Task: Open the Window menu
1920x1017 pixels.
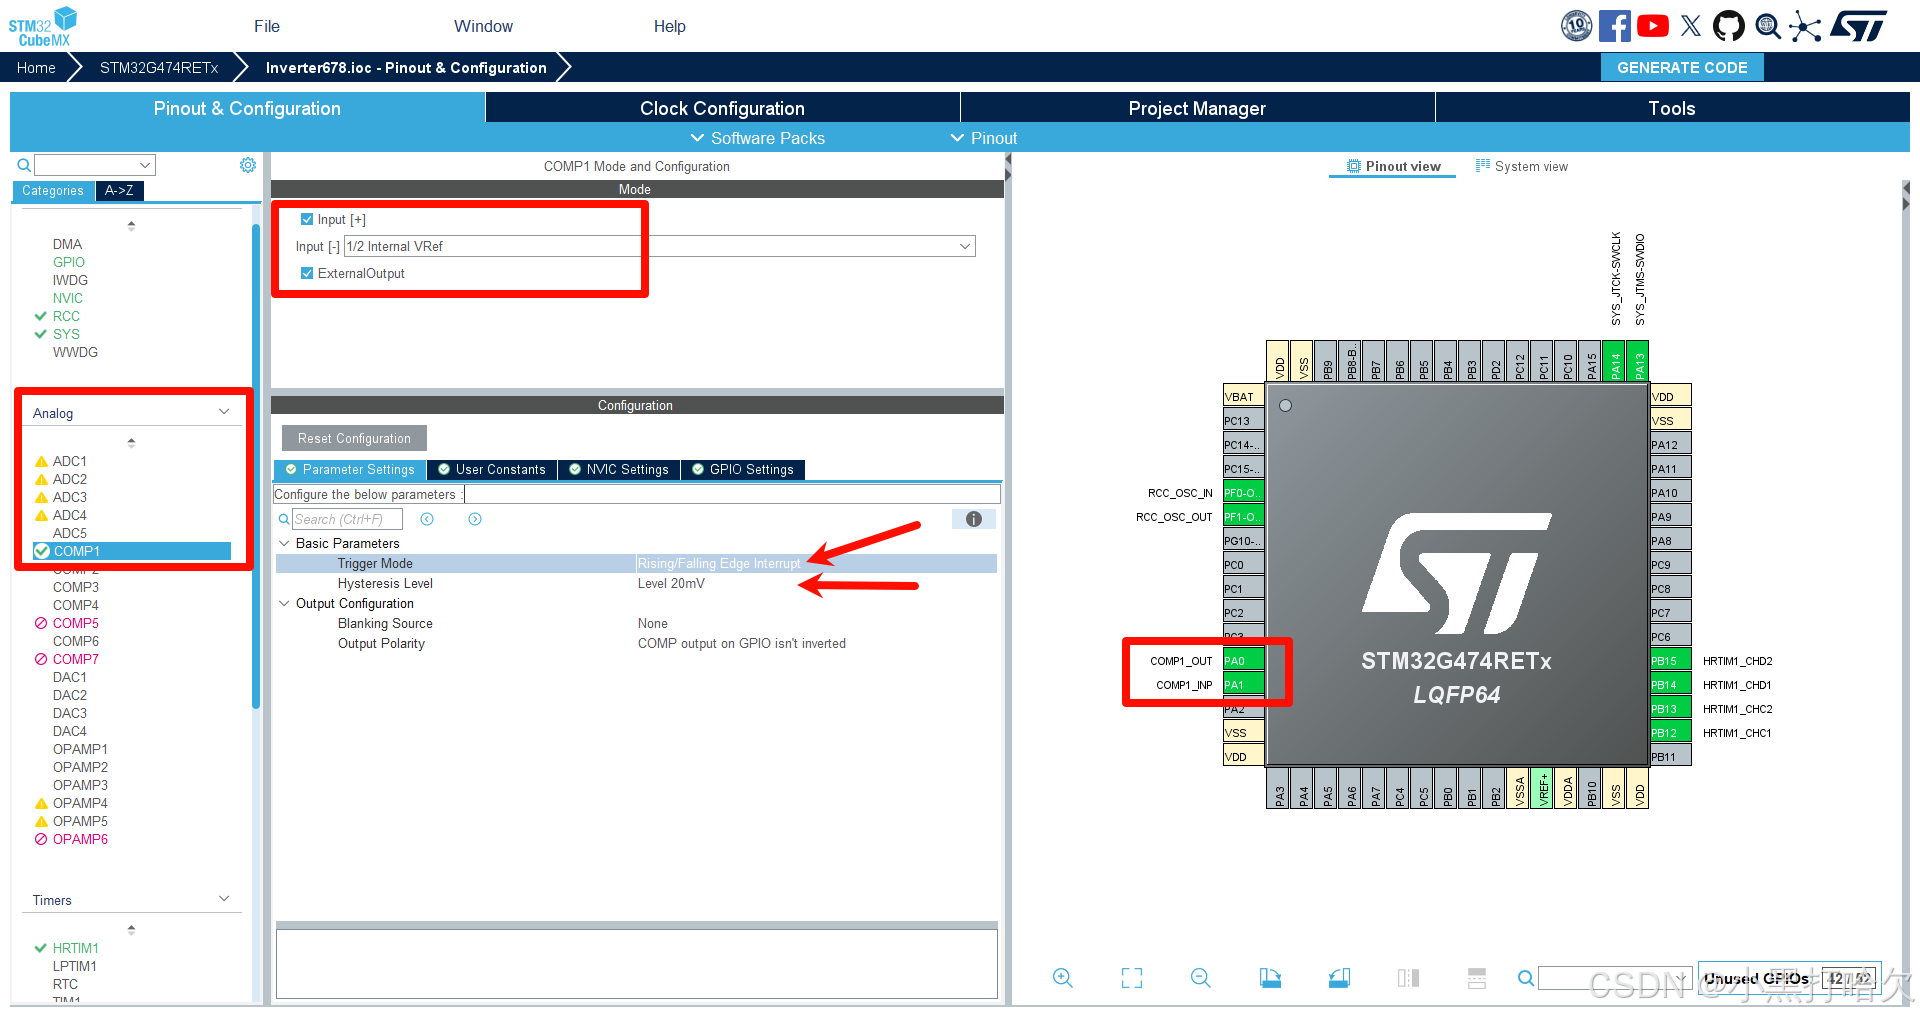Action: click(x=483, y=26)
